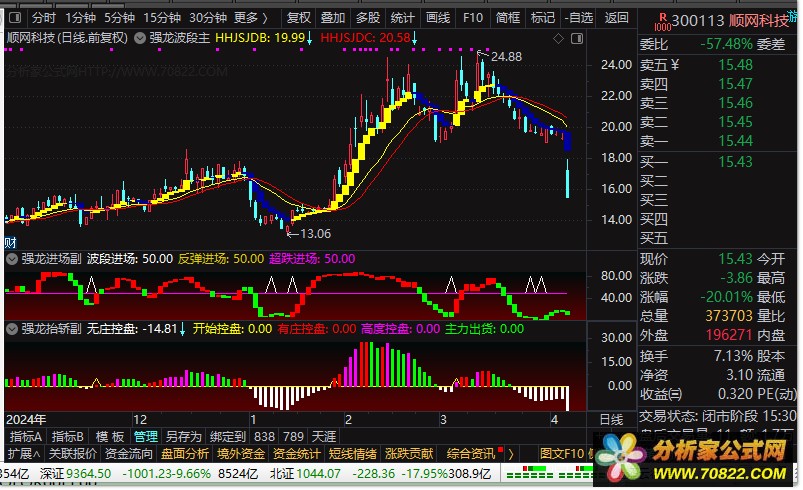Open the 统计 statistics tool
The height and width of the screenshot is (490, 803).
[403, 18]
